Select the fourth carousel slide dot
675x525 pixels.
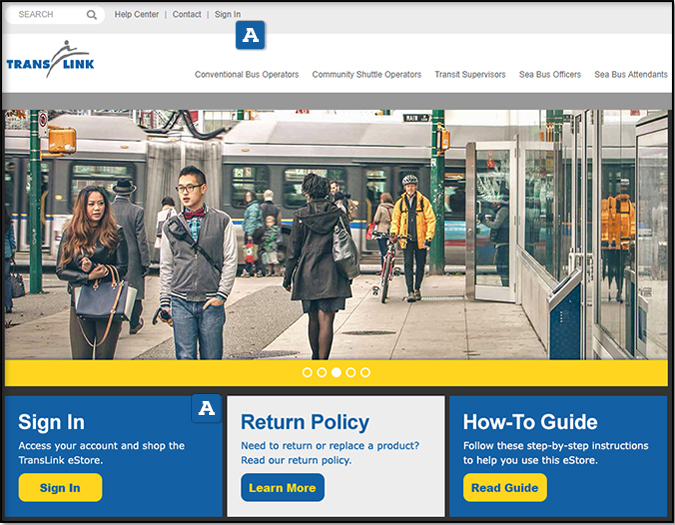(x=351, y=372)
